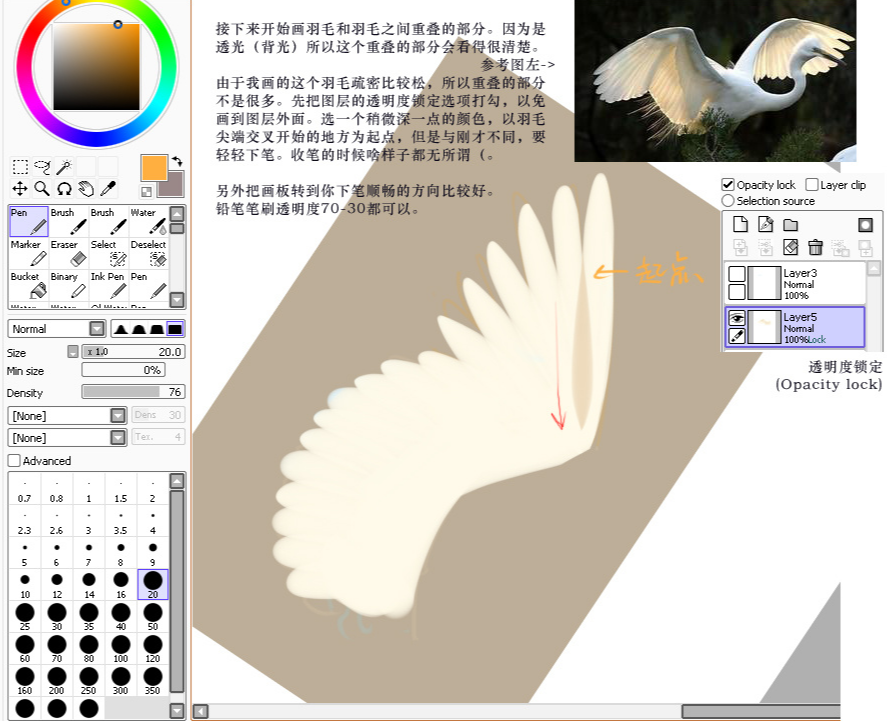Select the Eraser tool
The height and width of the screenshot is (721, 887).
[66, 253]
